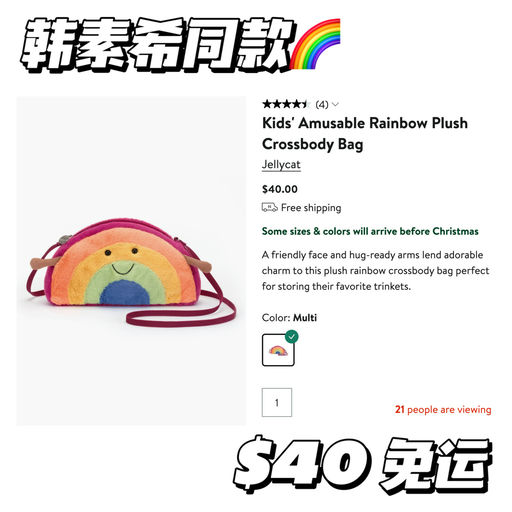This screenshot has height=512, width=512.
Task: Select the Multi rainbow color swatch
Action: click(278, 350)
